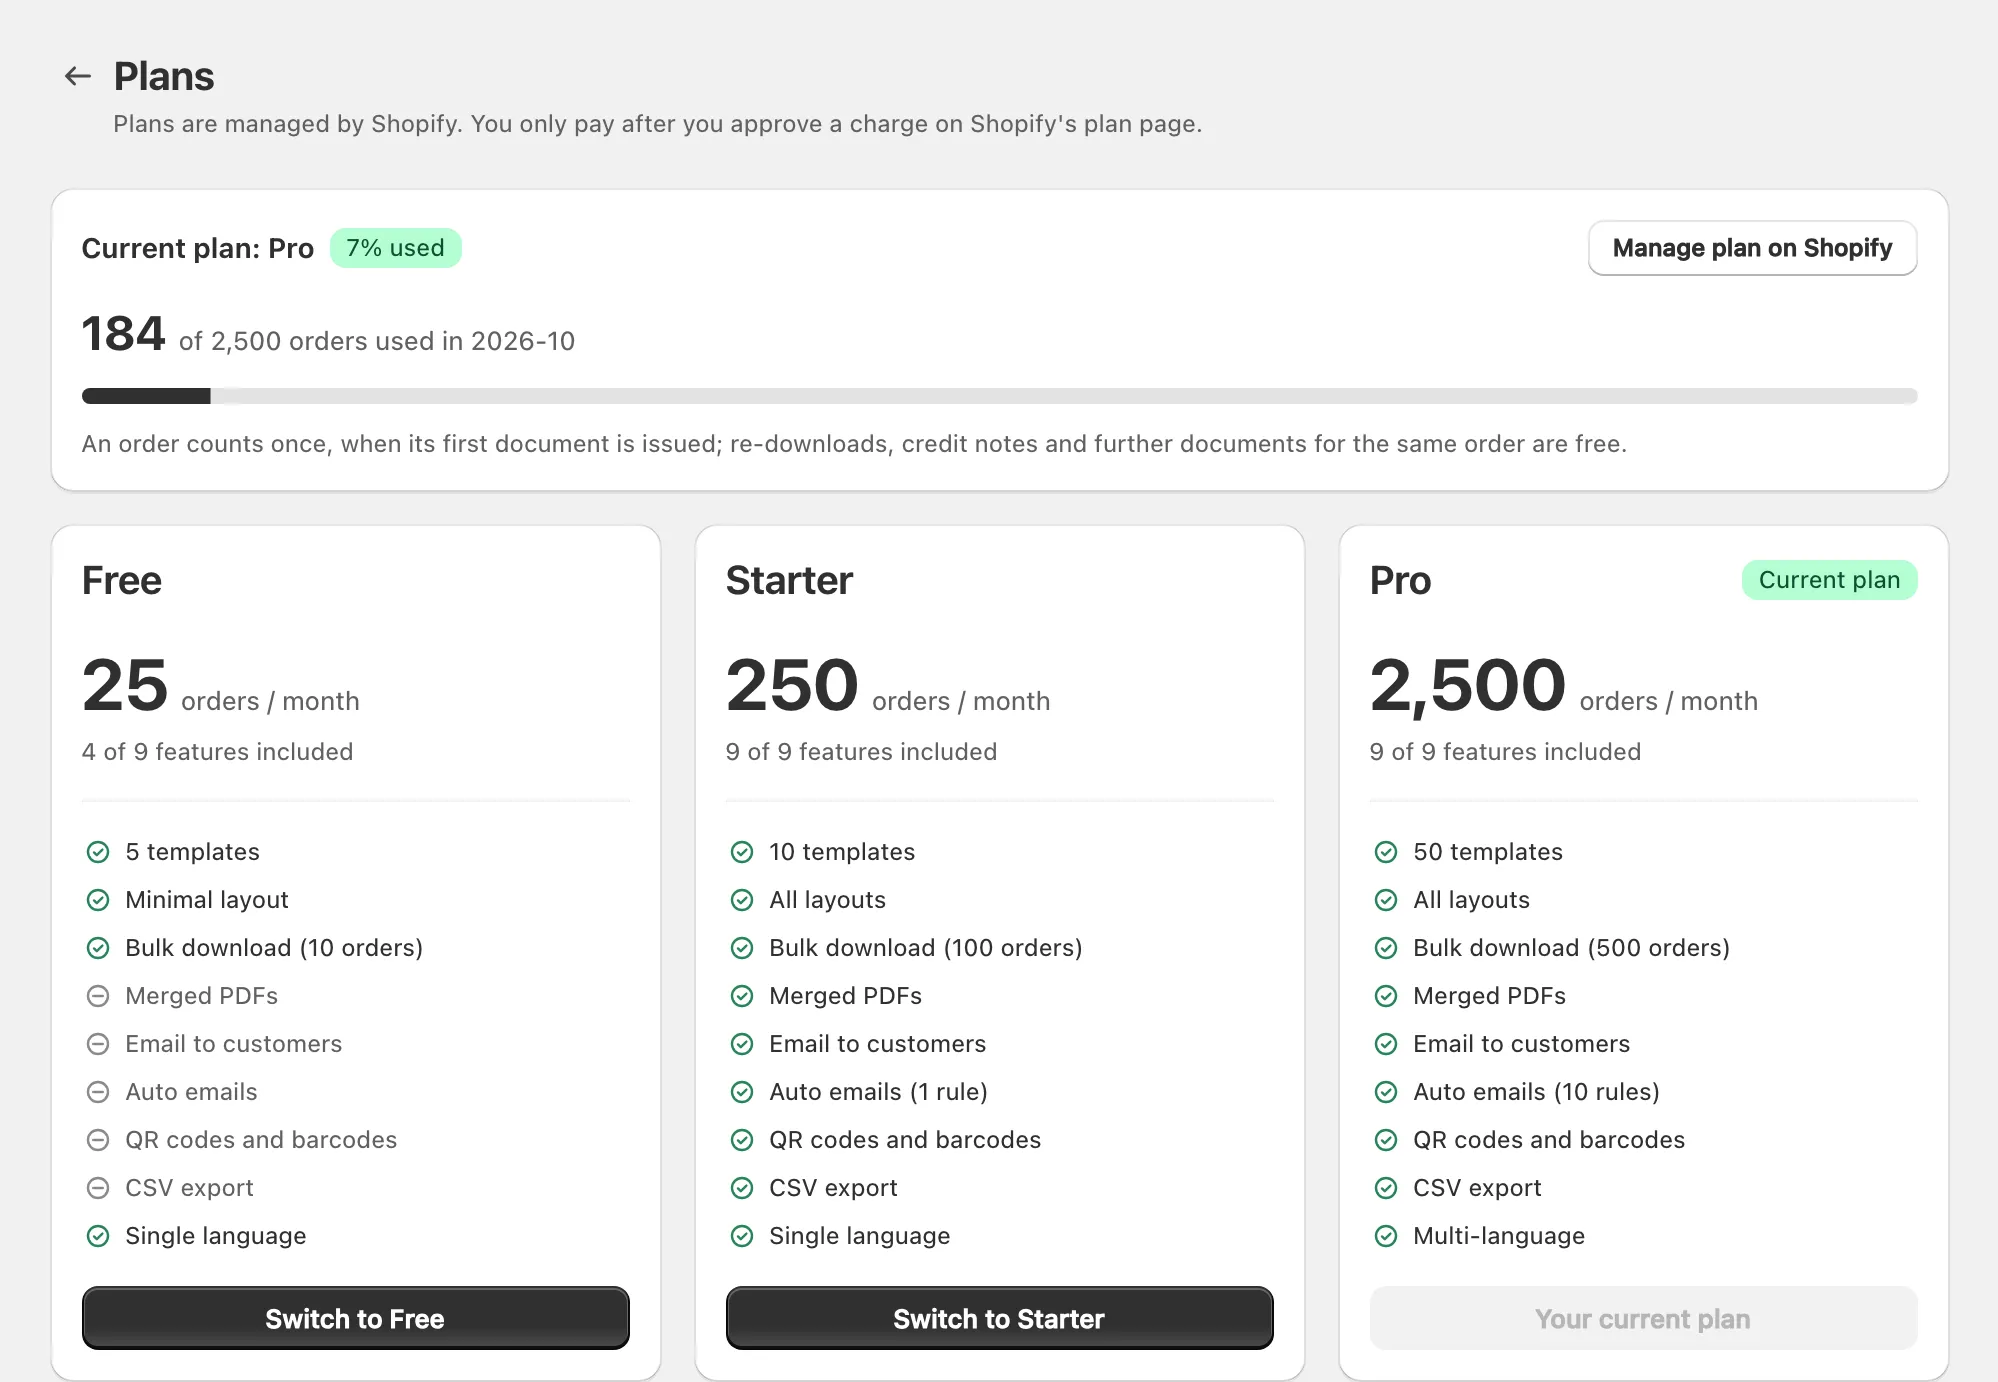Click the check icon beside Starter CSV export
Viewport: 1998px width, 1382px height.
coord(742,1188)
